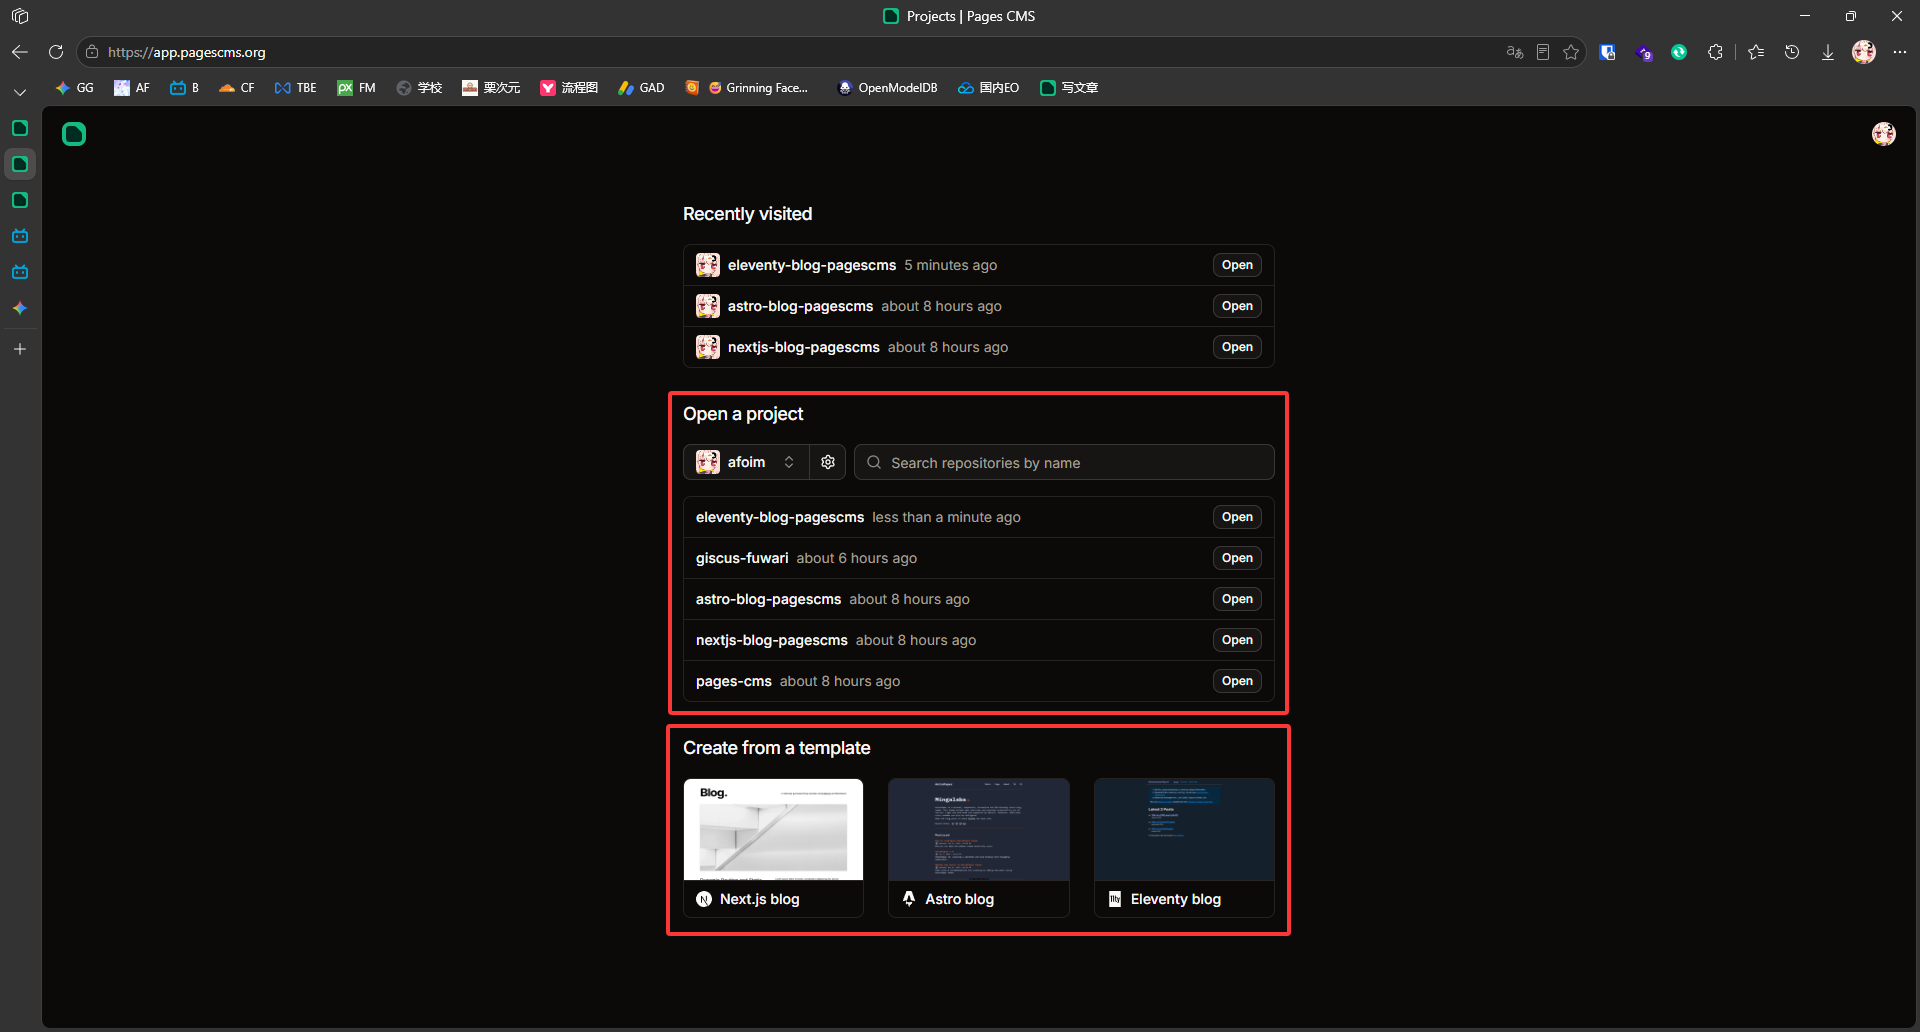
Task: Click the Recently visited heading
Action: coord(748,214)
